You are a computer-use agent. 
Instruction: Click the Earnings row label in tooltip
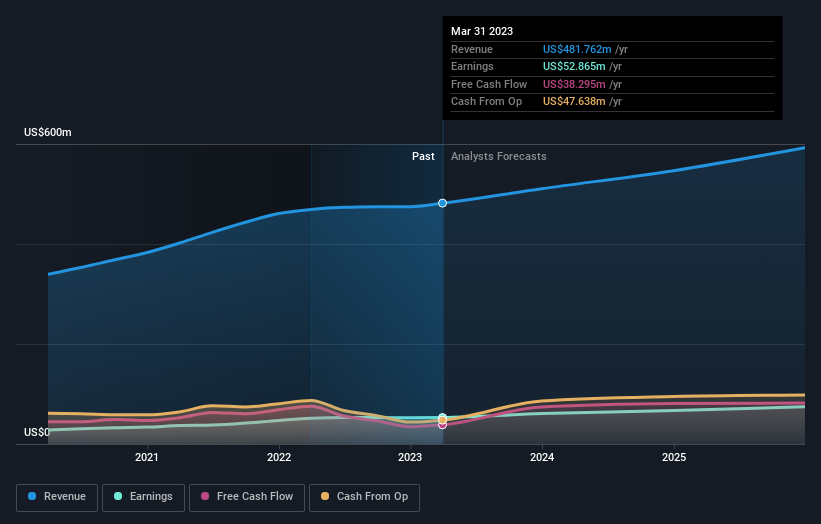coord(472,66)
